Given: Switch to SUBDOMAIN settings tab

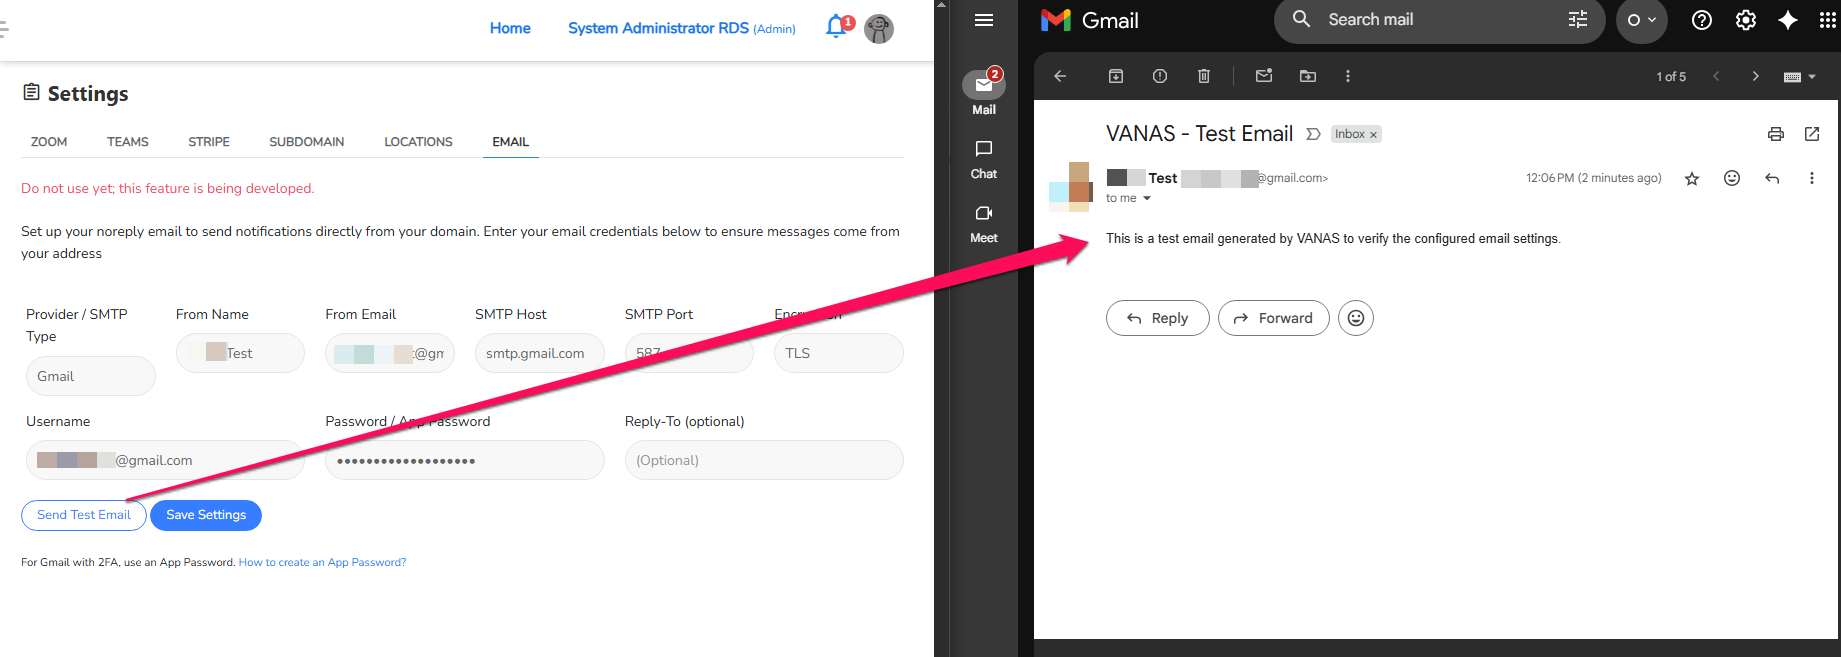Looking at the screenshot, I should coord(307,142).
